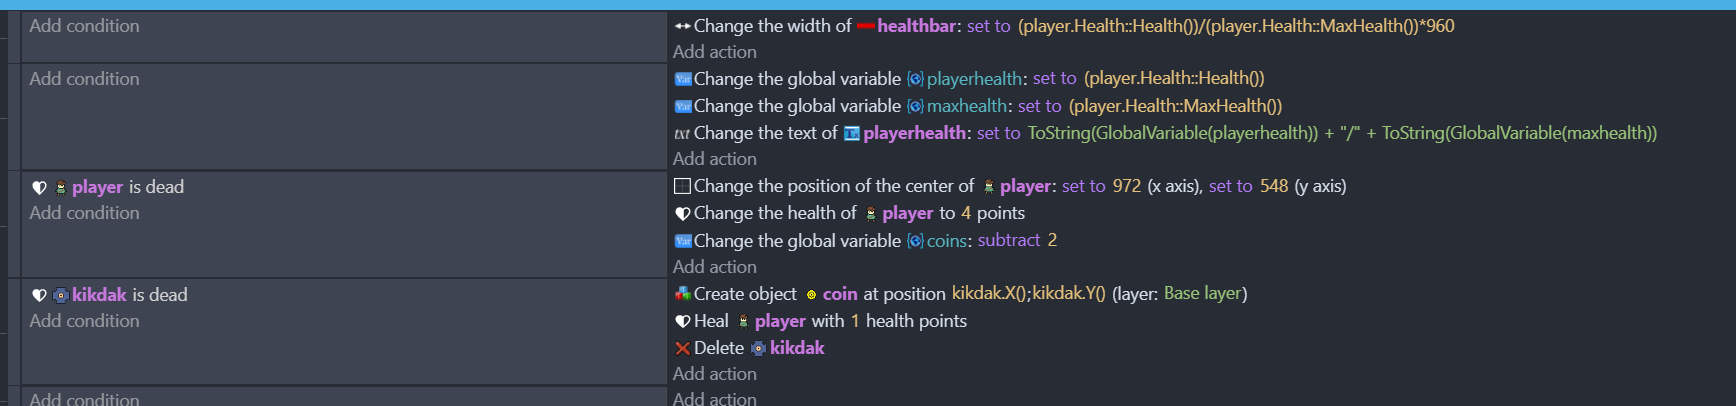The image size is (1736, 406).
Task: Click the heart icon beside 'player is dead'
Action: (x=40, y=187)
